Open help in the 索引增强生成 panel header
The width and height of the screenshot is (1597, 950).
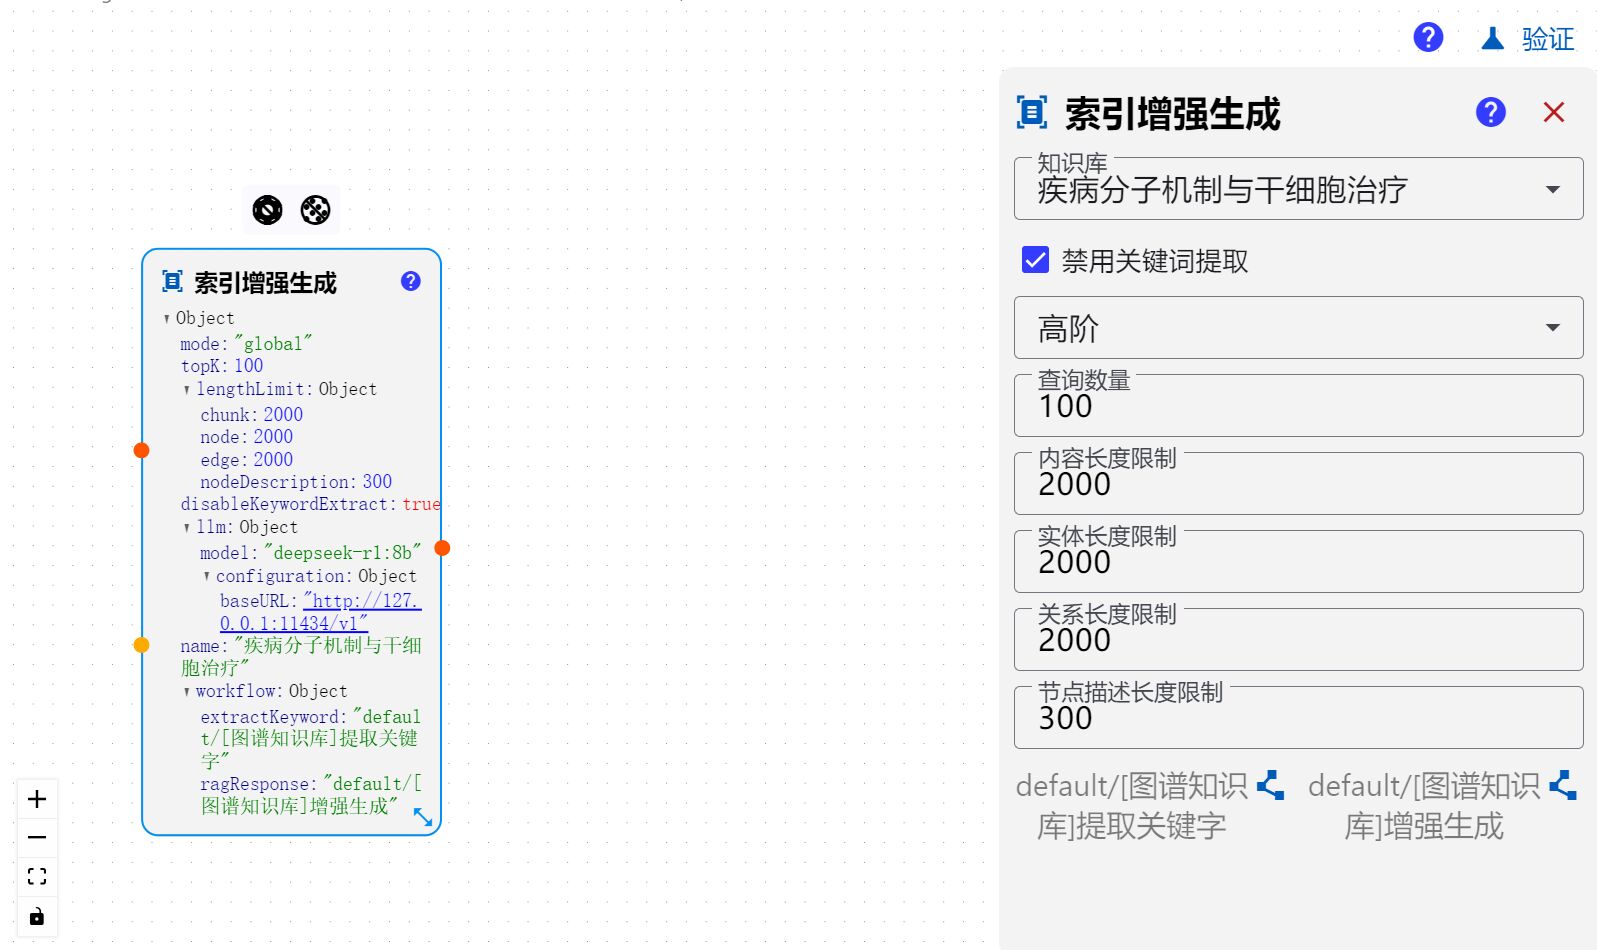tap(1490, 112)
